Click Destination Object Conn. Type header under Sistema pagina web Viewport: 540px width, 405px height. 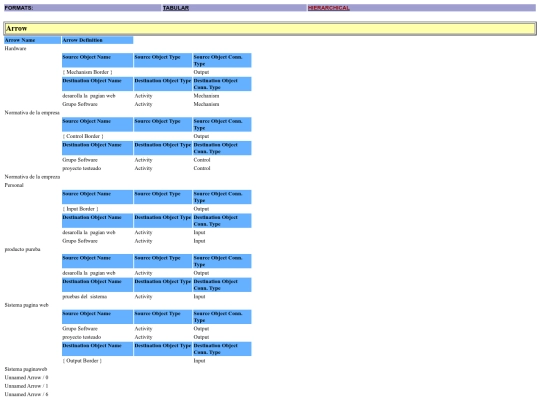pyautogui.click(x=222, y=349)
